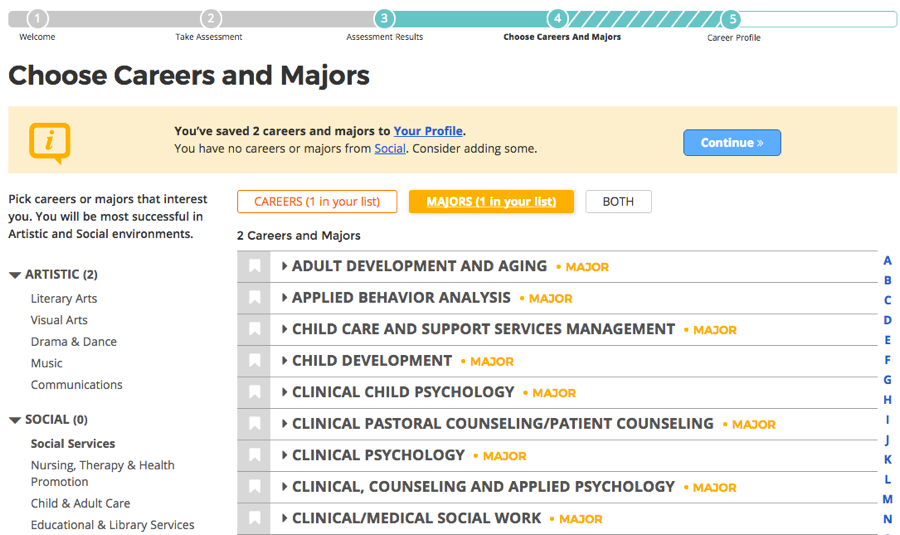Bookmark the Adult Development and Aging major

coord(254,266)
